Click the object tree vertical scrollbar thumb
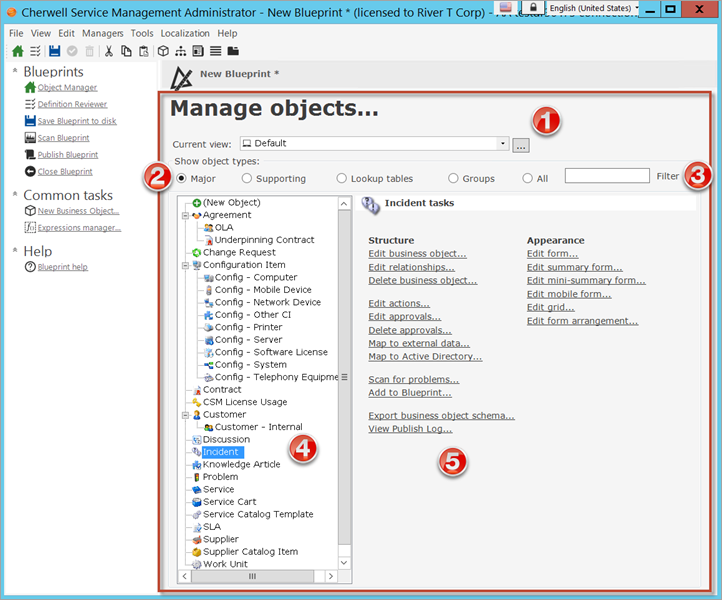Viewport: 722px width, 600px height. click(x=344, y=377)
